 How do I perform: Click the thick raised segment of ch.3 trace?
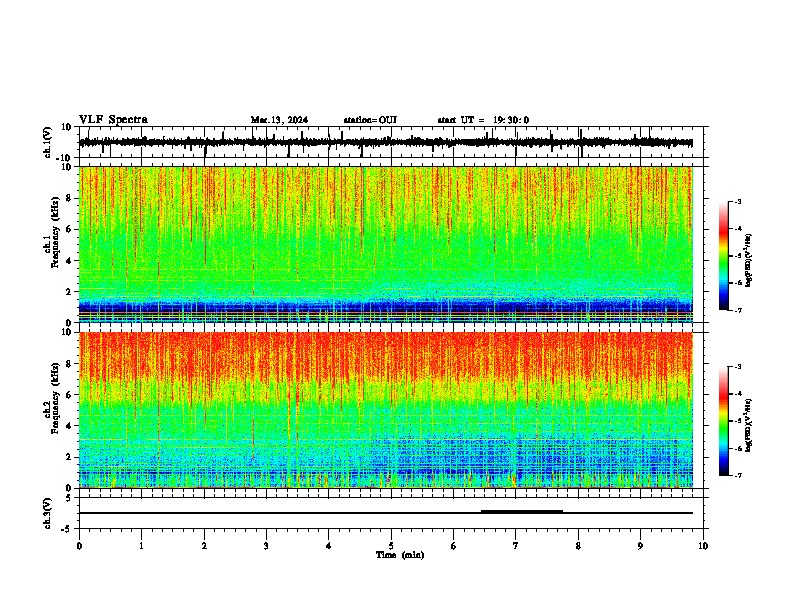click(x=522, y=511)
